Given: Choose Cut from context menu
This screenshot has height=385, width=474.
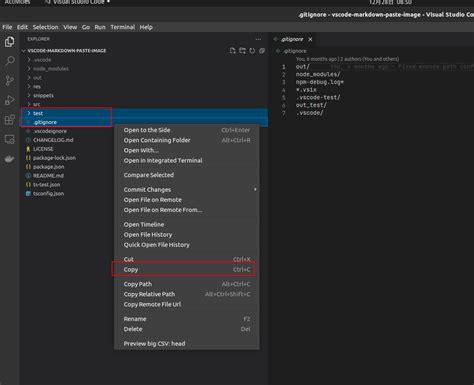Looking at the screenshot, I should point(187,259).
